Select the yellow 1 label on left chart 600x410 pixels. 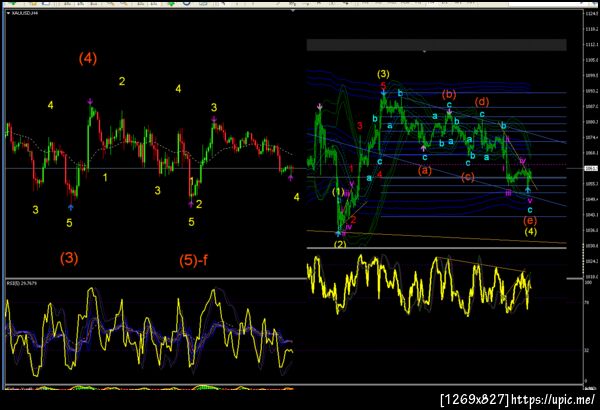click(105, 178)
